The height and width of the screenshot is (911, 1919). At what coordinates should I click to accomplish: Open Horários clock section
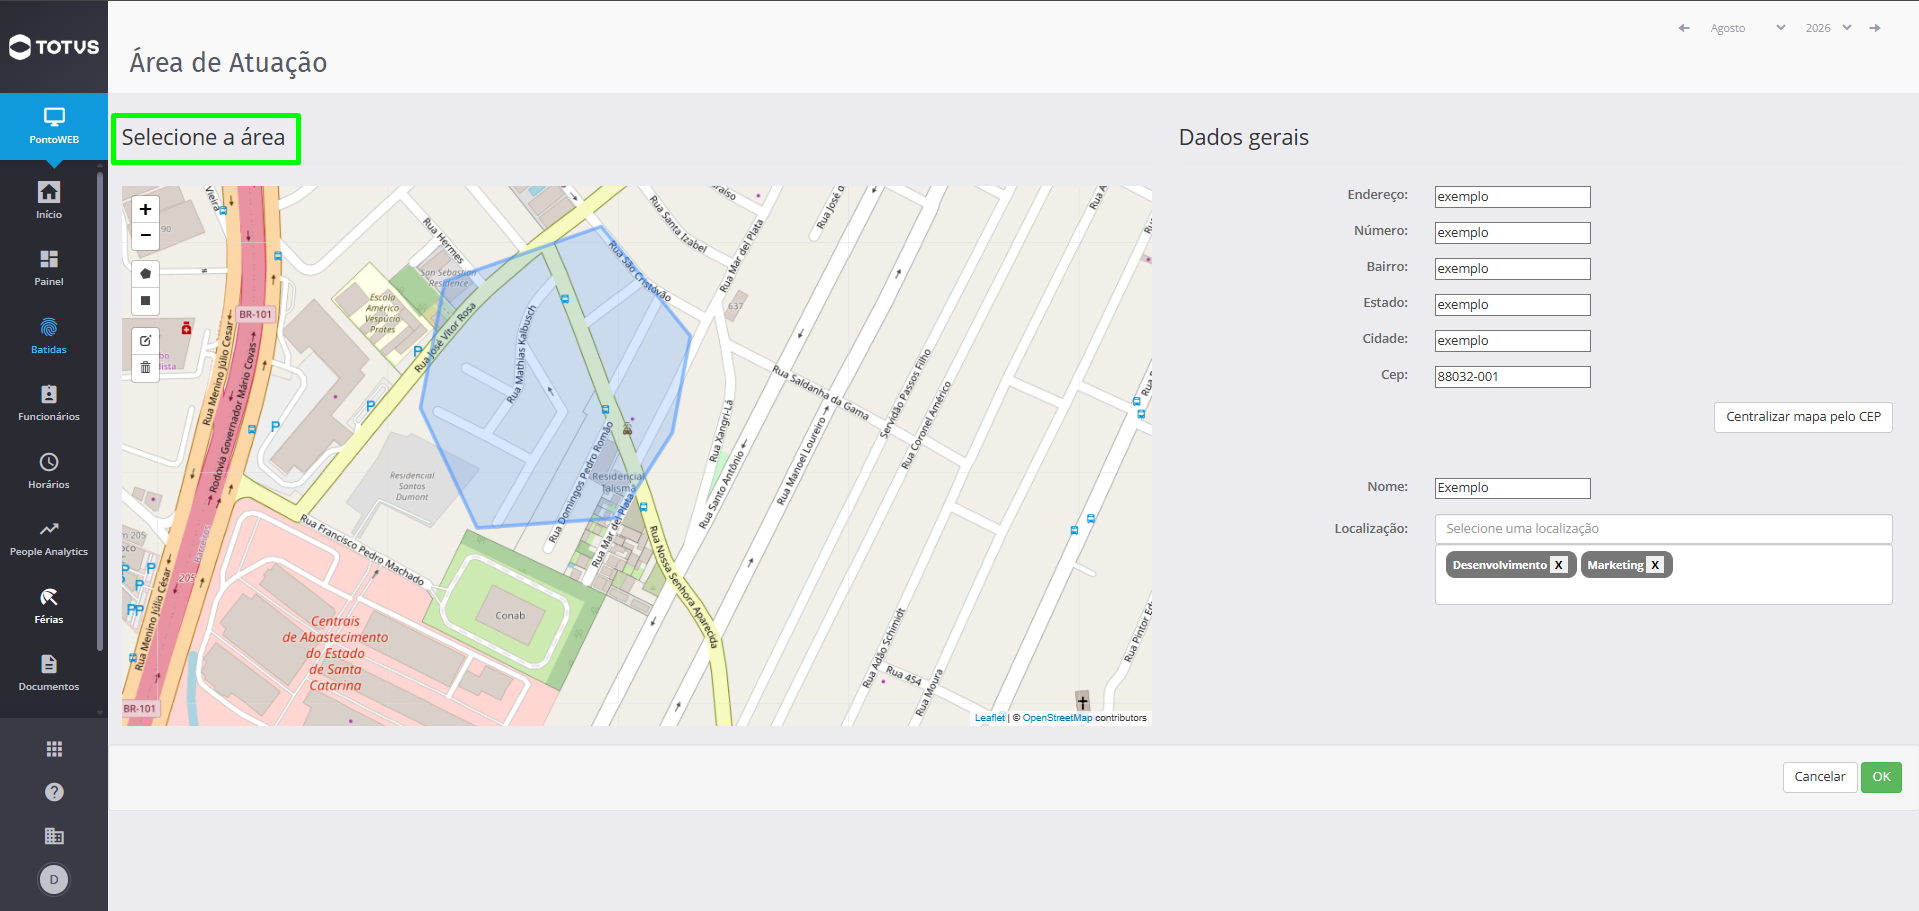tap(49, 471)
